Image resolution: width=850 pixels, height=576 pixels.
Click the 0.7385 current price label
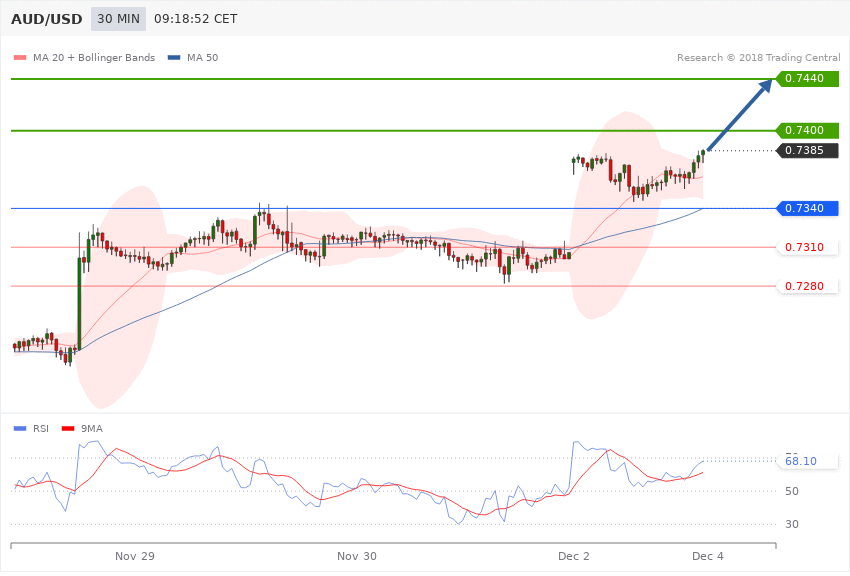(x=808, y=150)
